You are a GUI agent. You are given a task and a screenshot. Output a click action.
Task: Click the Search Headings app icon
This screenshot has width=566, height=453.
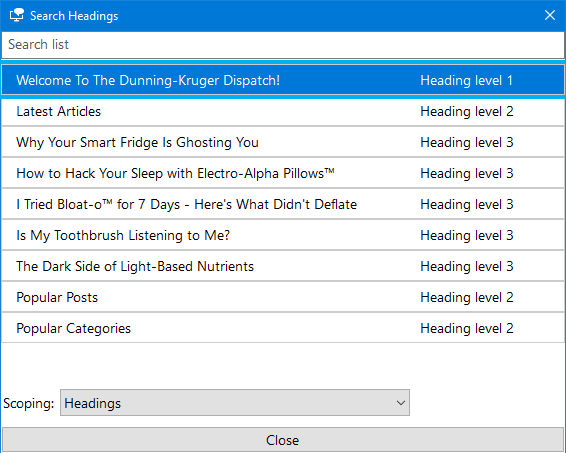[17, 16]
